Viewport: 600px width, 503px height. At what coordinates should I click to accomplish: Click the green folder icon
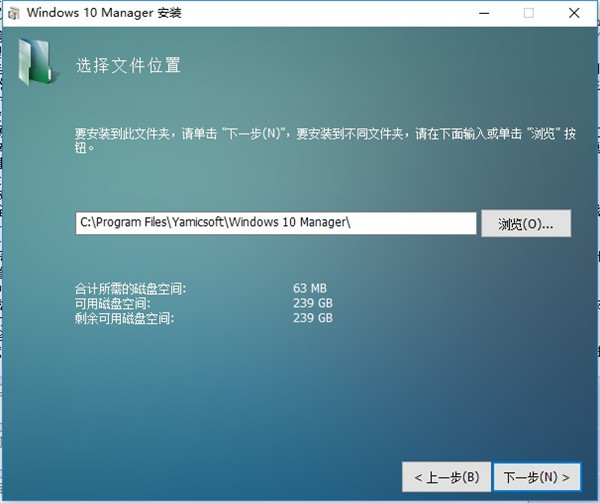tap(37, 62)
